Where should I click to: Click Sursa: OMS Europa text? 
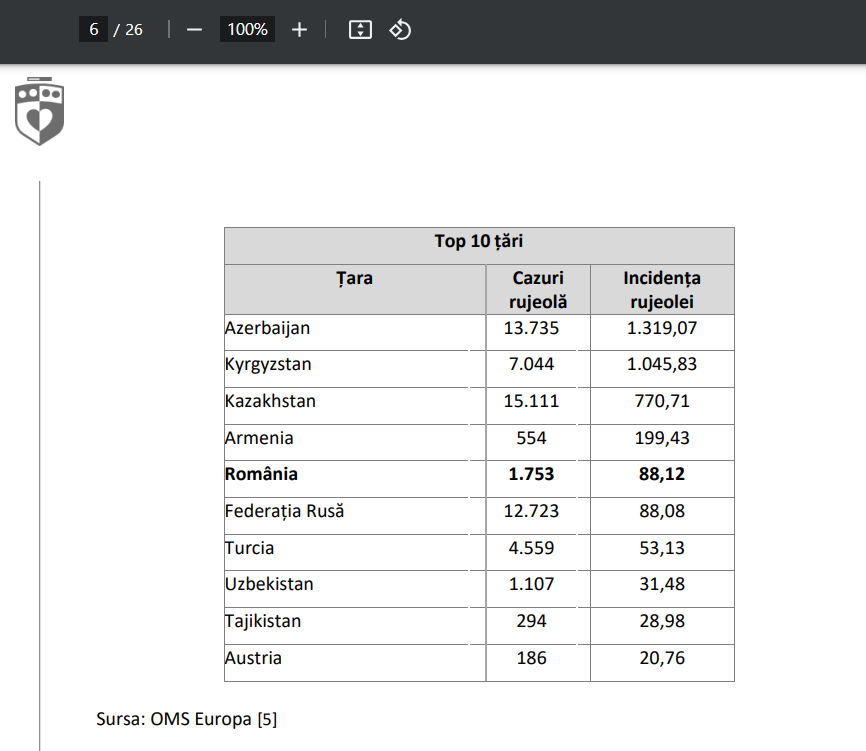tap(174, 719)
